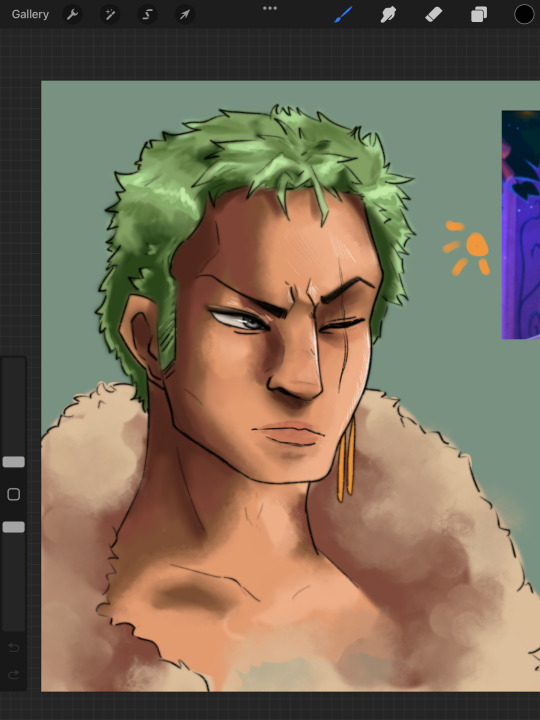The width and height of the screenshot is (540, 720).
Task: Open the active color picker
Action: (524, 14)
